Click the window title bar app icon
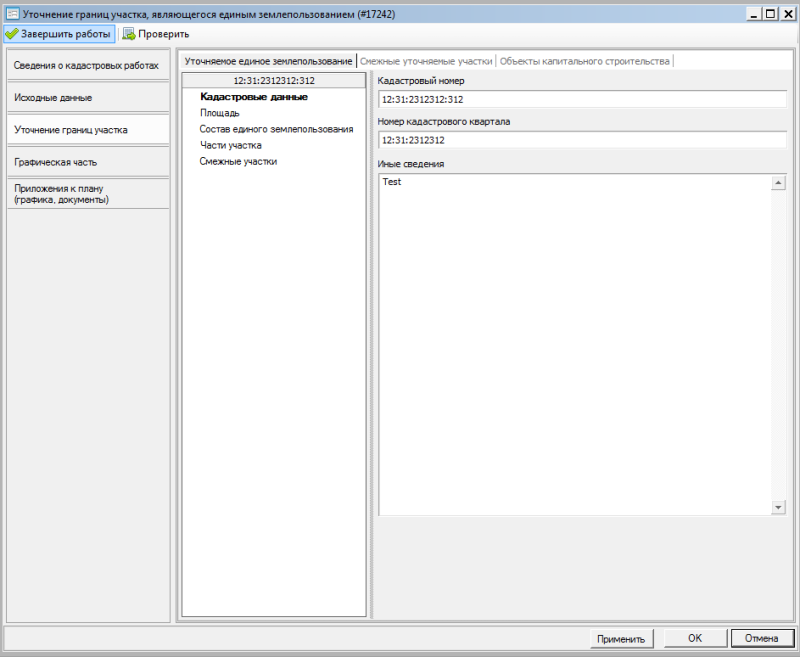 point(12,12)
